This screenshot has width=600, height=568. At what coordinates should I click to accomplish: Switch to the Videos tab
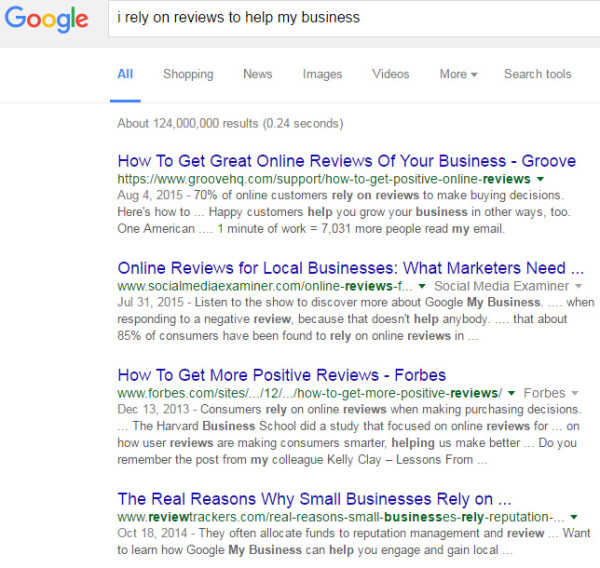[x=391, y=74]
